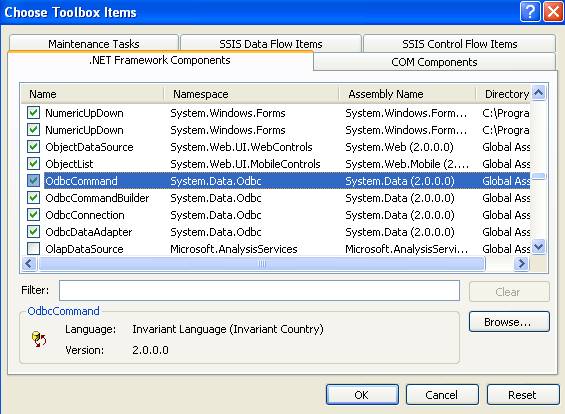Sort by Assembly Name column header
The width and height of the screenshot is (565, 414).
click(407, 94)
